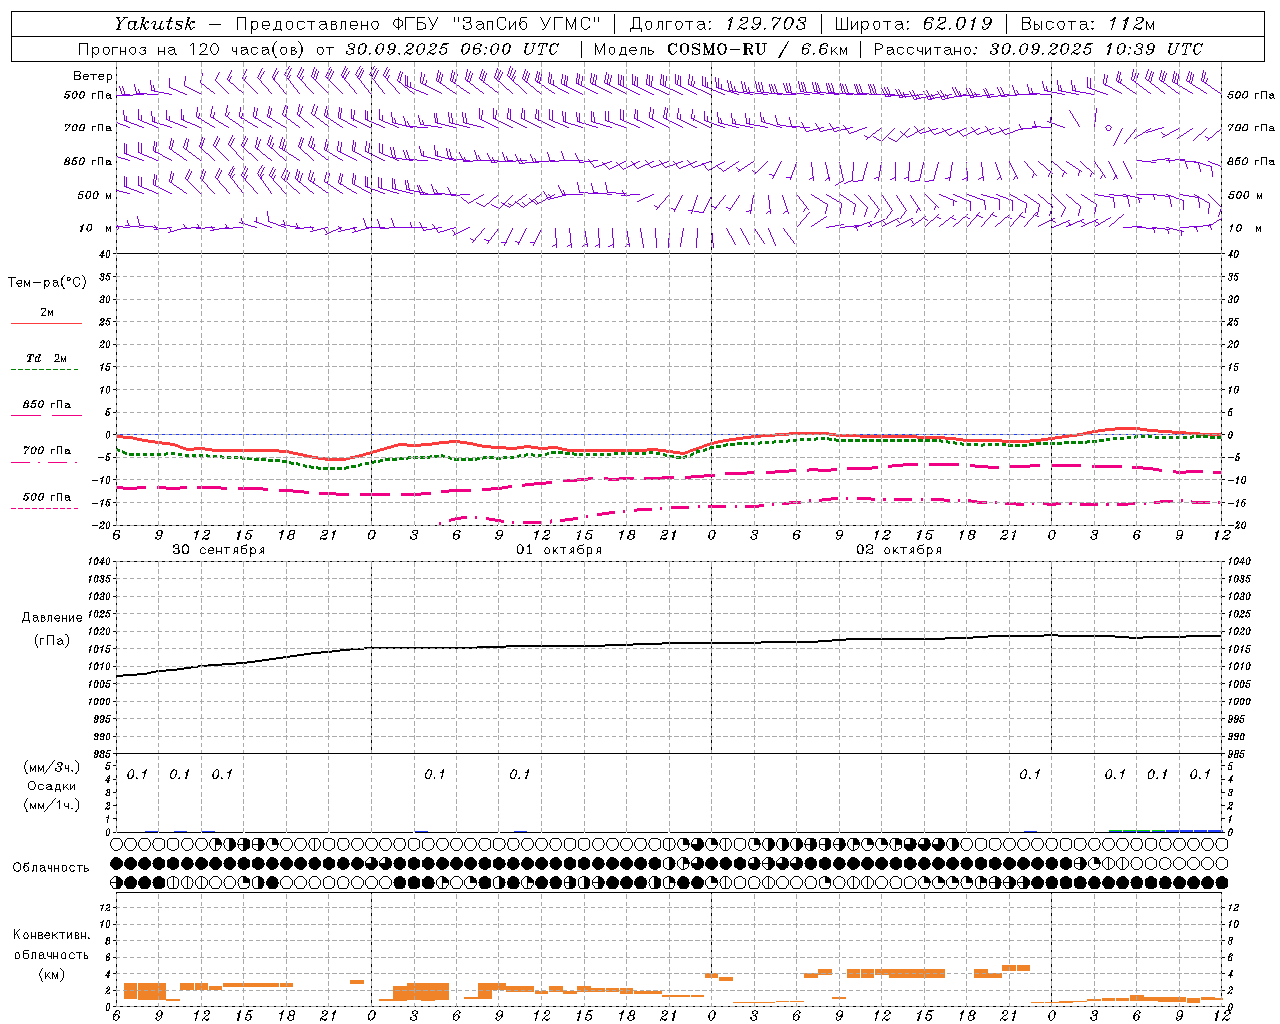
Task: Click the '30 сентября' date label
Action: 219,550
